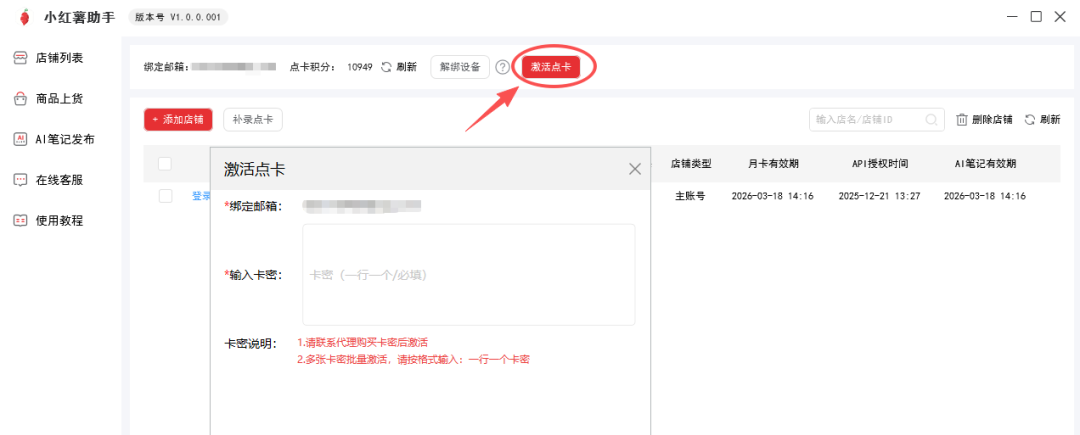This screenshot has width=1080, height=435.
Task: Click the 补录点卡 button
Action: click(x=253, y=119)
